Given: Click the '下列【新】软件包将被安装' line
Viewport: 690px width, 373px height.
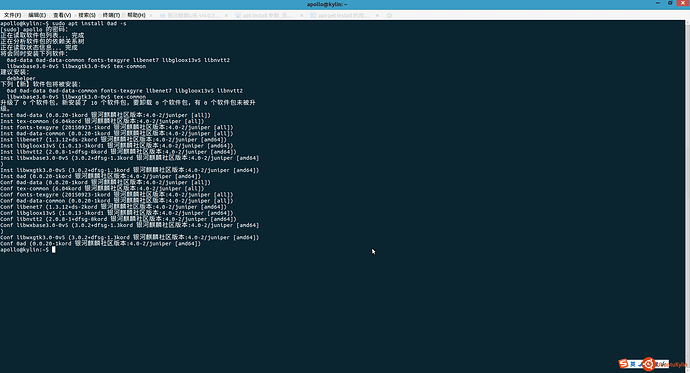Looking at the screenshot, I should [40, 84].
